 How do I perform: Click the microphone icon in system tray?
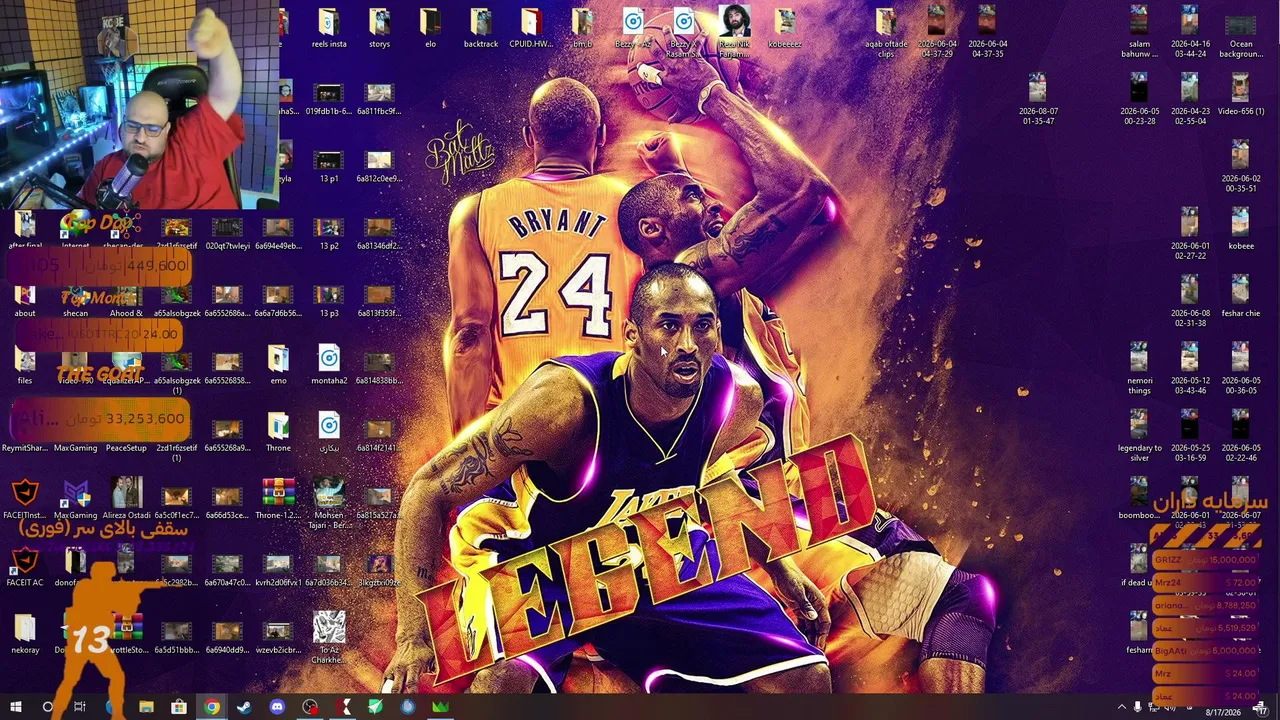pyautogui.click(x=1137, y=707)
